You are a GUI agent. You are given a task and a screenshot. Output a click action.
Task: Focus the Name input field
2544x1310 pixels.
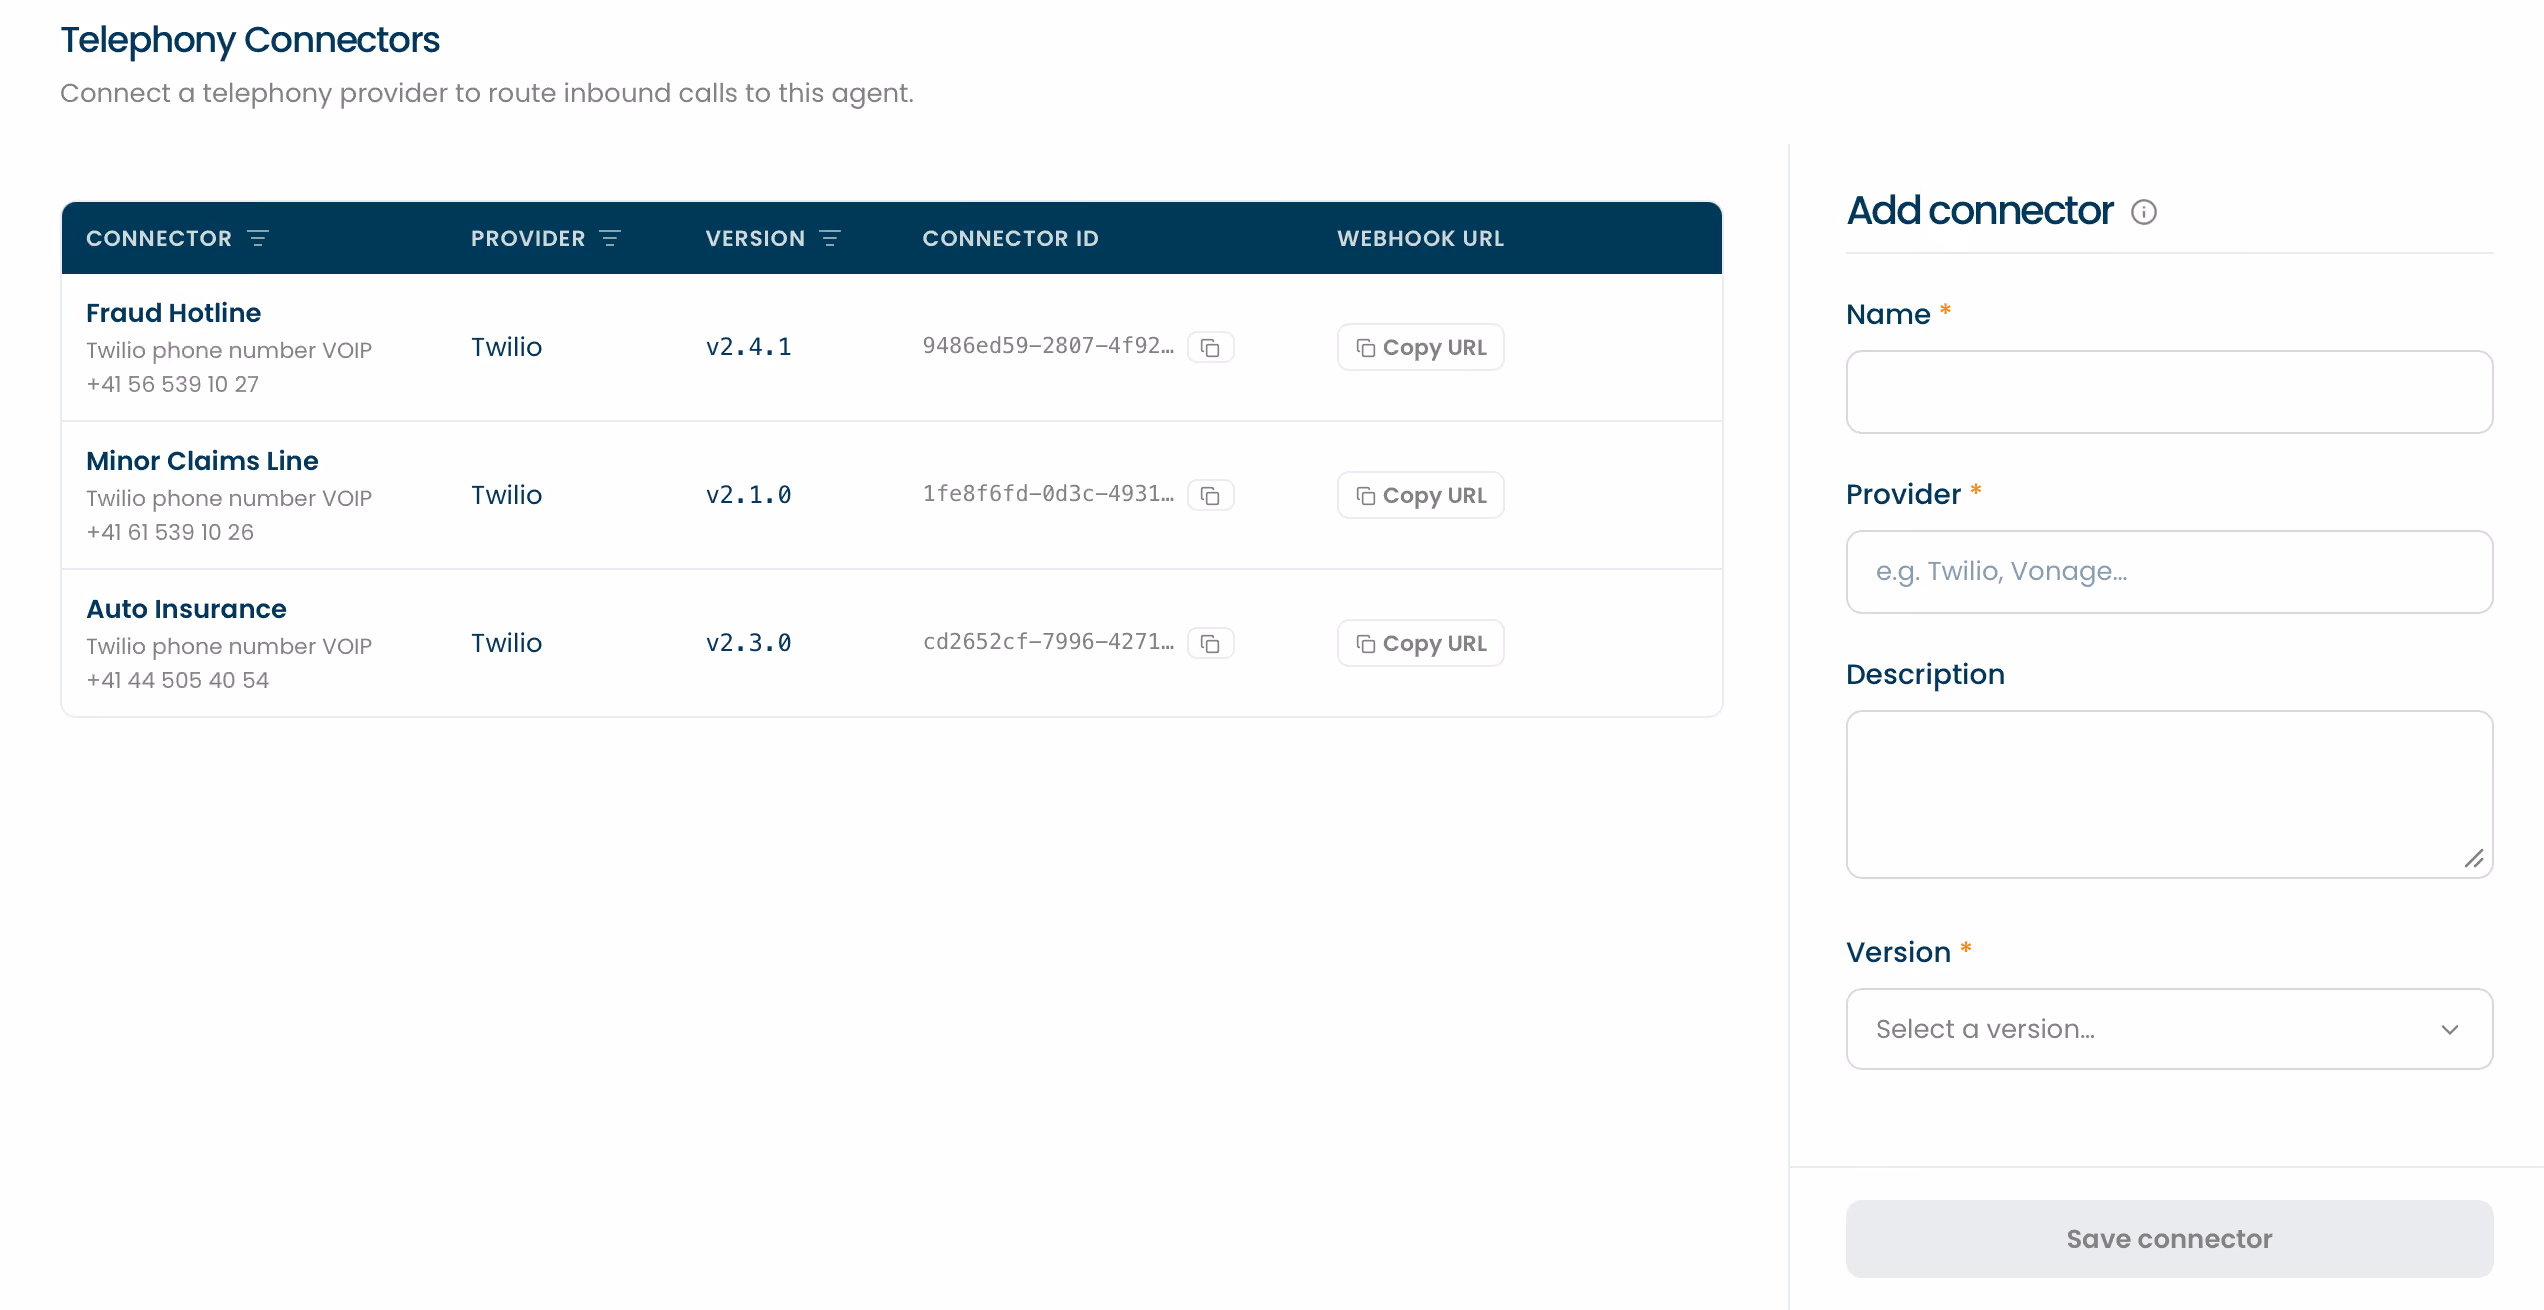pyautogui.click(x=2169, y=392)
